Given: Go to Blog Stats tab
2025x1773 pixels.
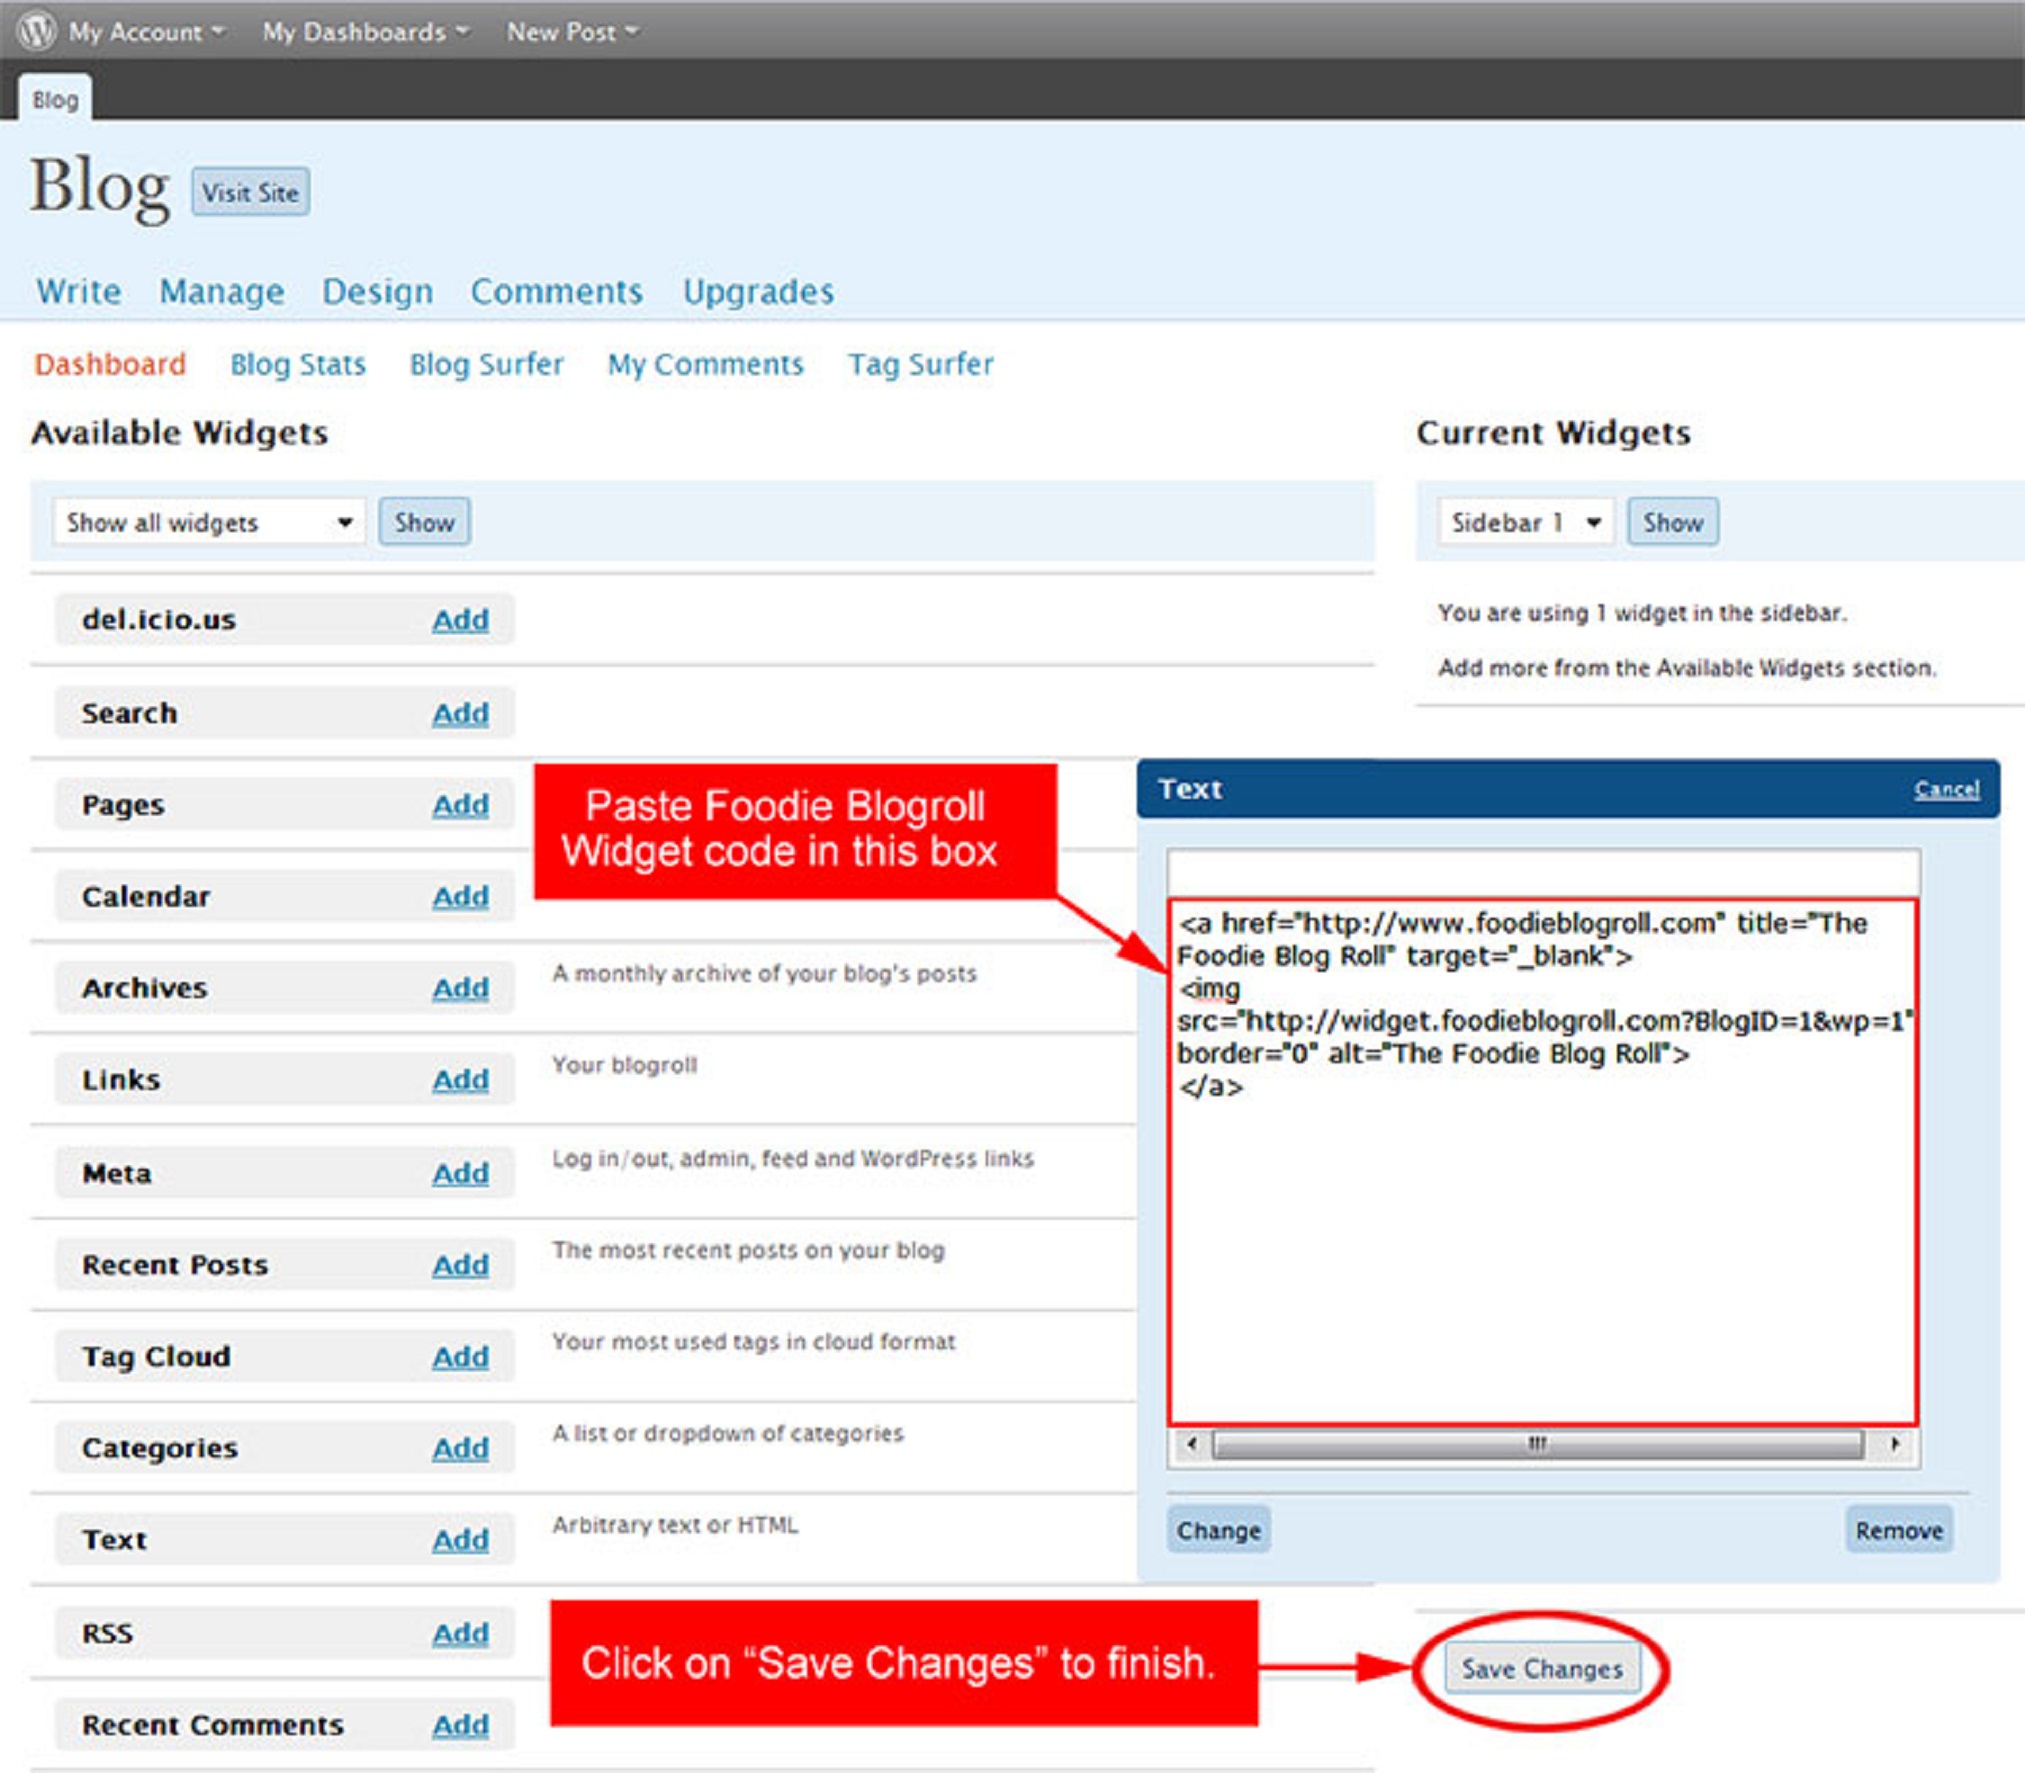Looking at the screenshot, I should pos(297,364).
